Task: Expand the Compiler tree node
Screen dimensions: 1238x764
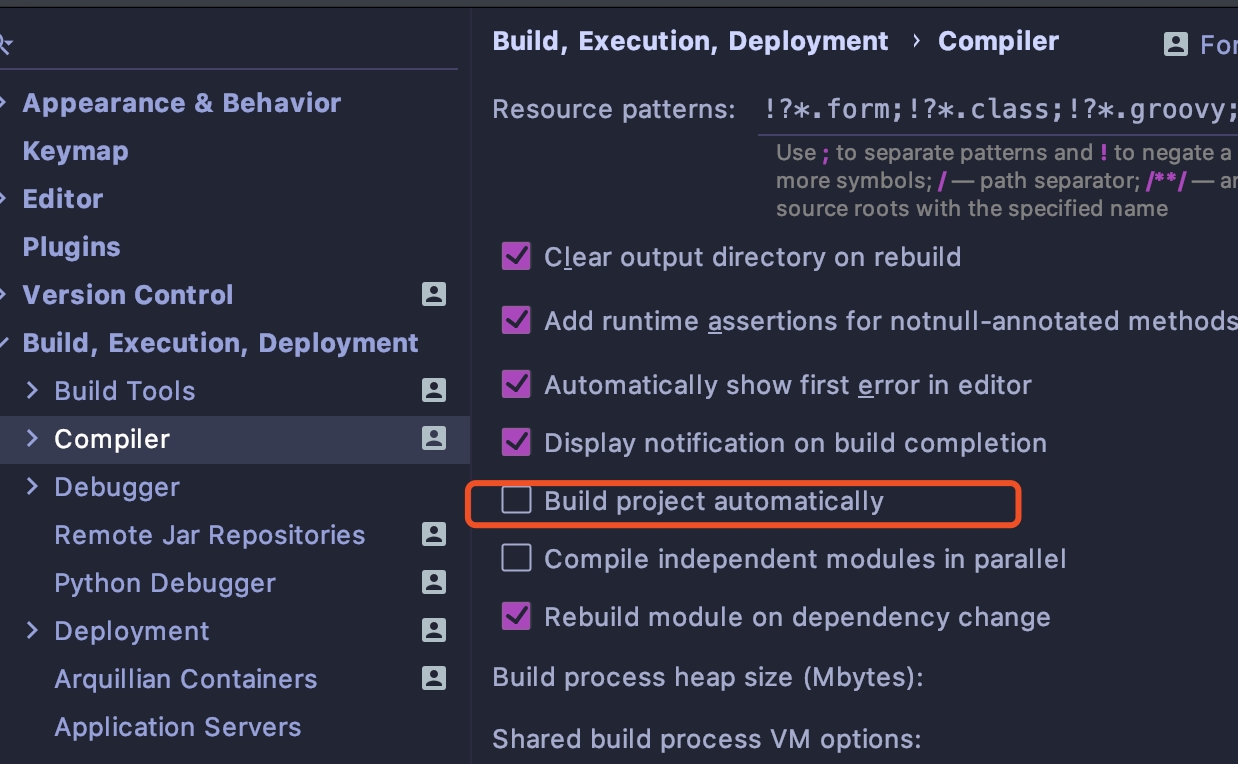Action: [32, 438]
